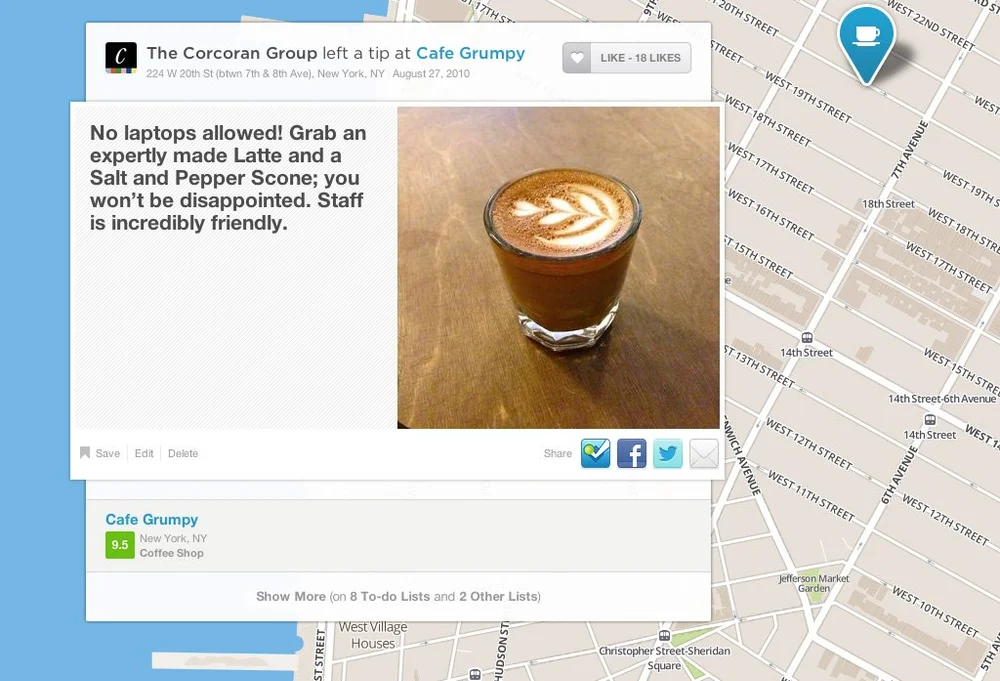
Task: Expand Show More lists section
Action: click(399, 596)
